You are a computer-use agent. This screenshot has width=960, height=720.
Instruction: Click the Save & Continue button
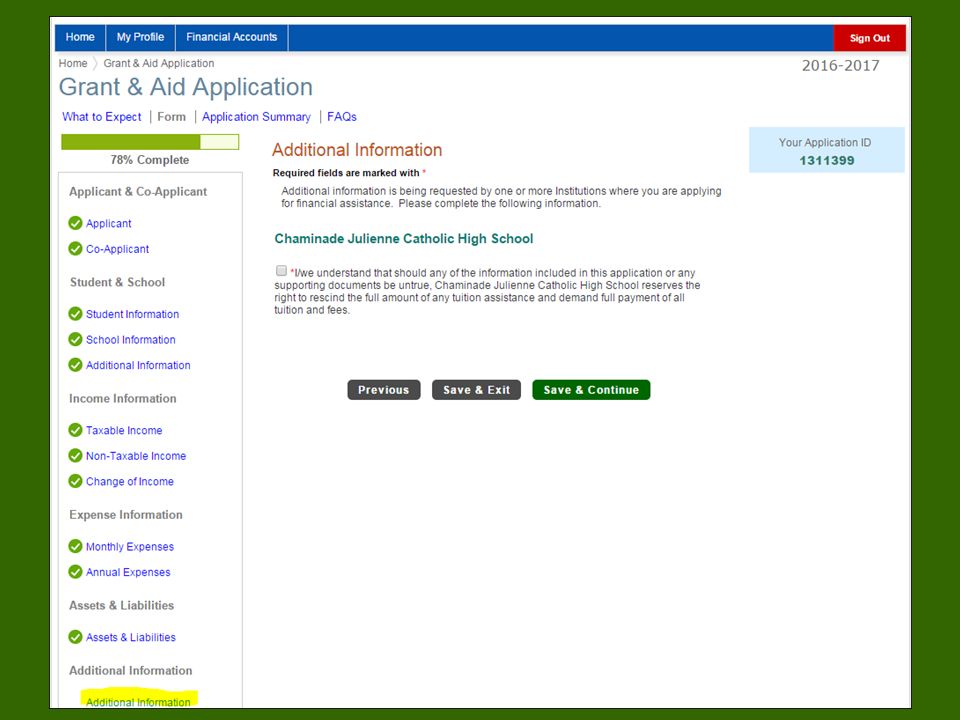(x=591, y=390)
